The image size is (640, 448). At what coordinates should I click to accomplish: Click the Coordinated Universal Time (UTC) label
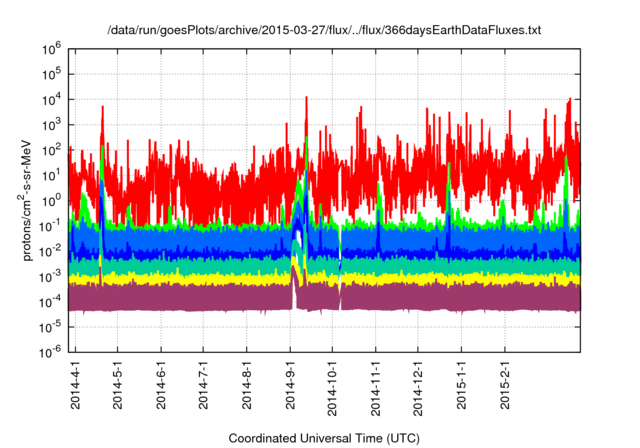point(324,439)
